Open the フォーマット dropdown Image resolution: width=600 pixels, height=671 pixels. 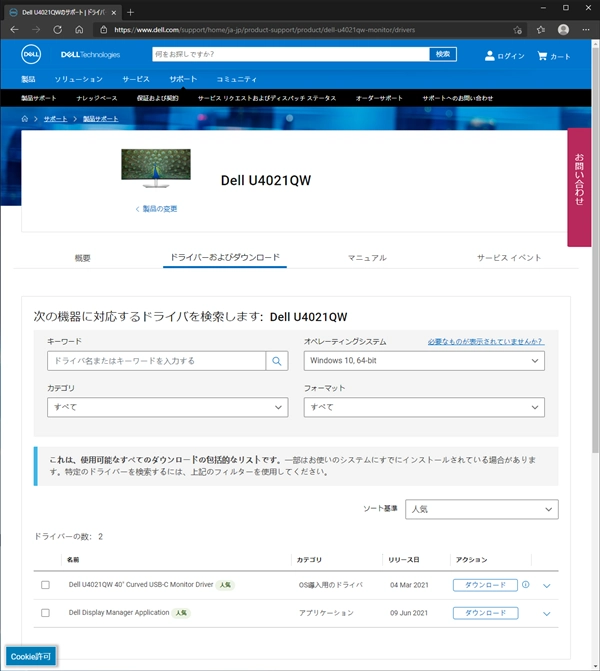[424, 407]
